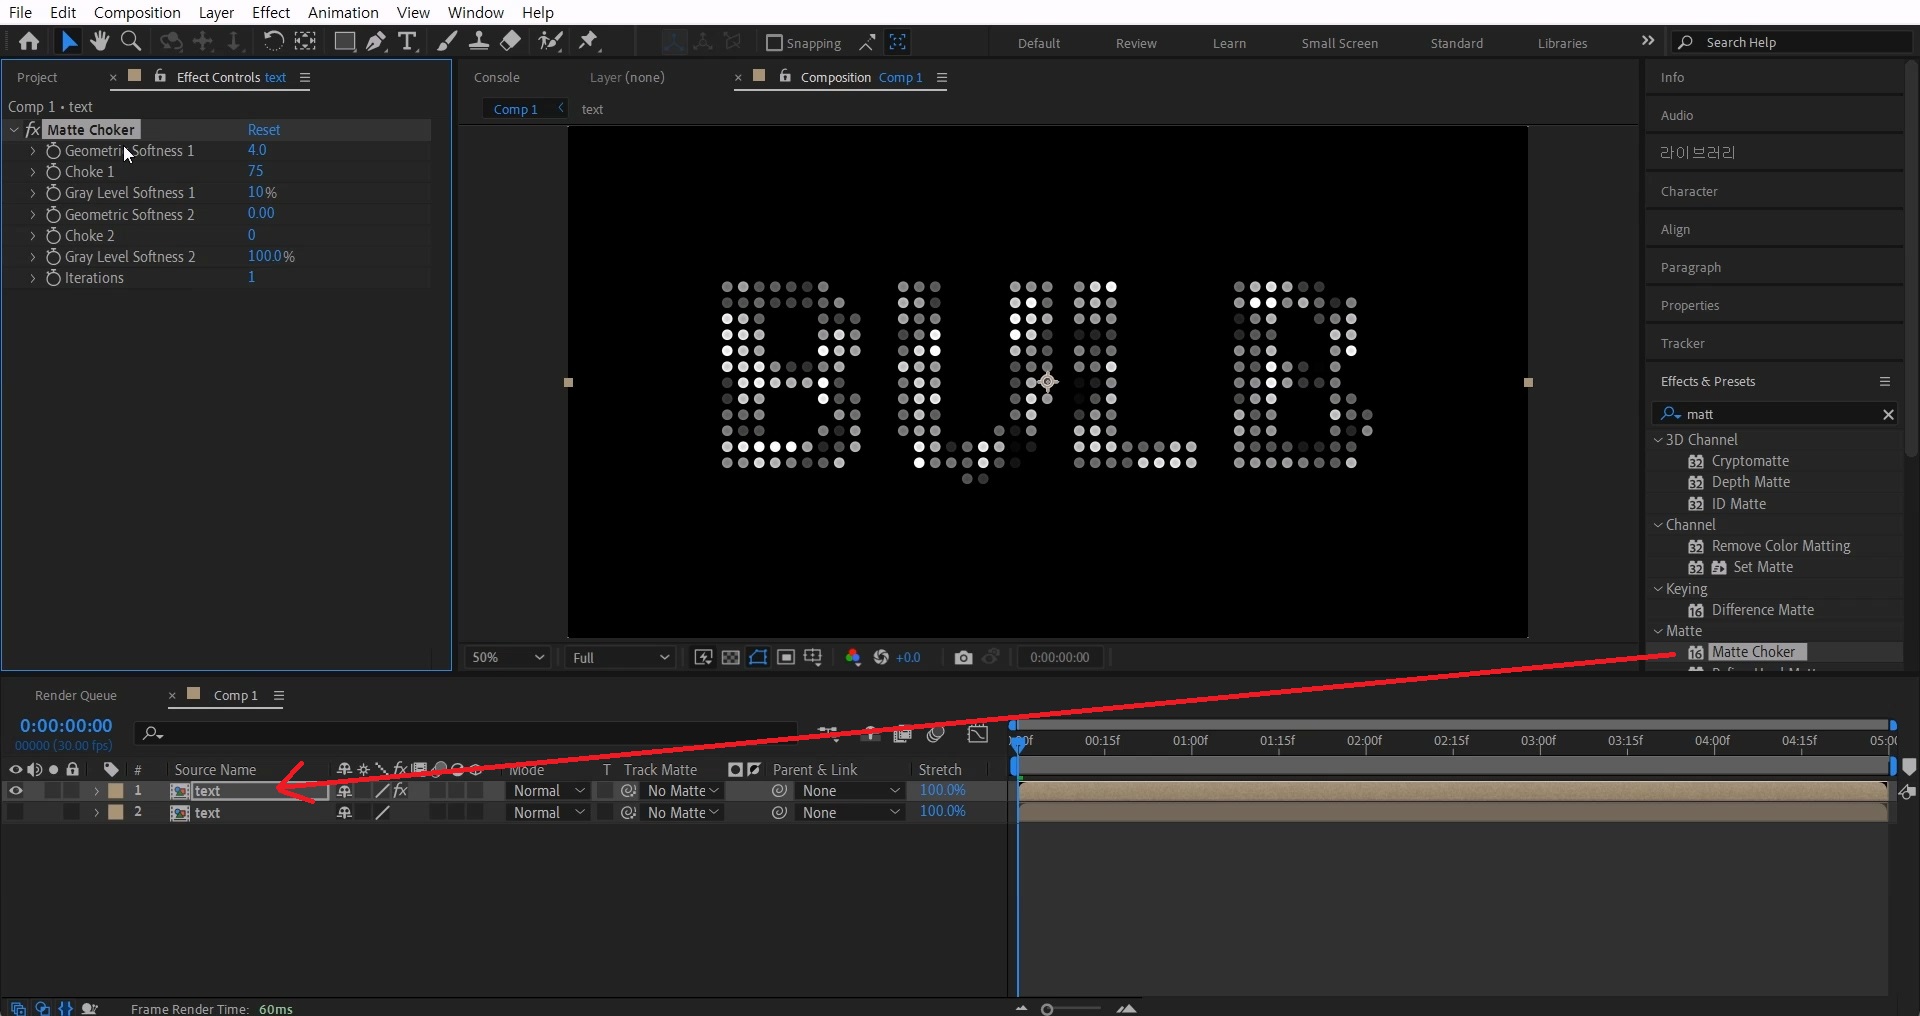Select Matte Choker in Effects & Presets
Image resolution: width=1920 pixels, height=1016 pixels.
[1753, 652]
